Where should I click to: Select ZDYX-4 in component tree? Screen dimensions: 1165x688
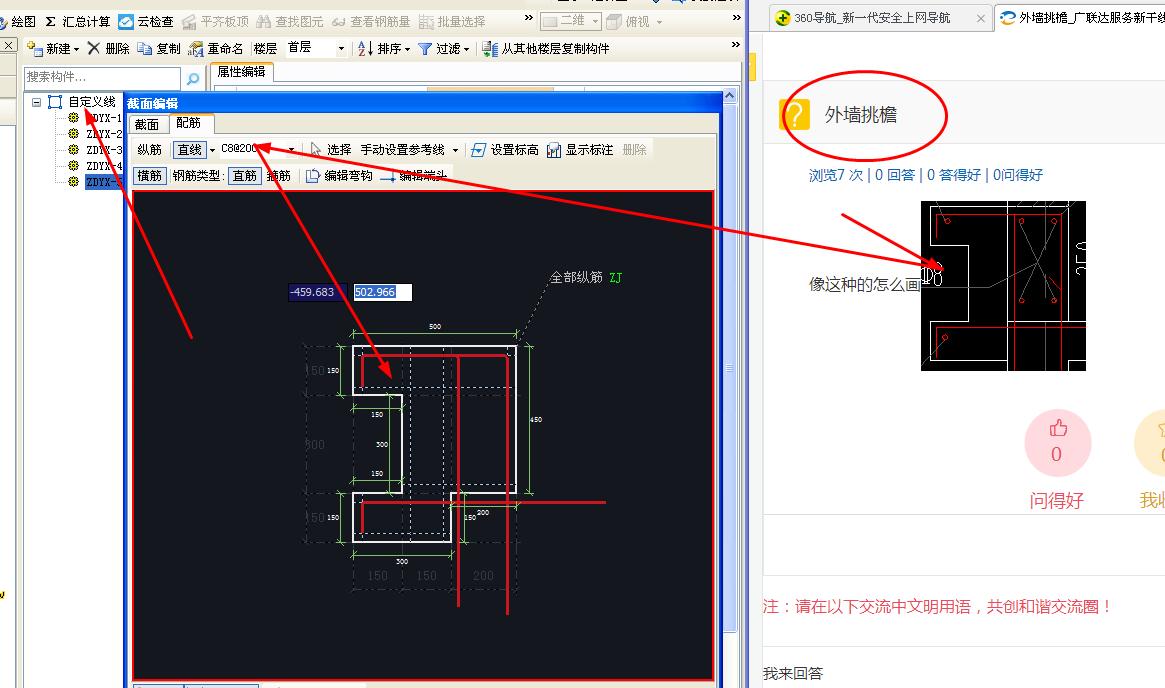[x=103, y=166]
